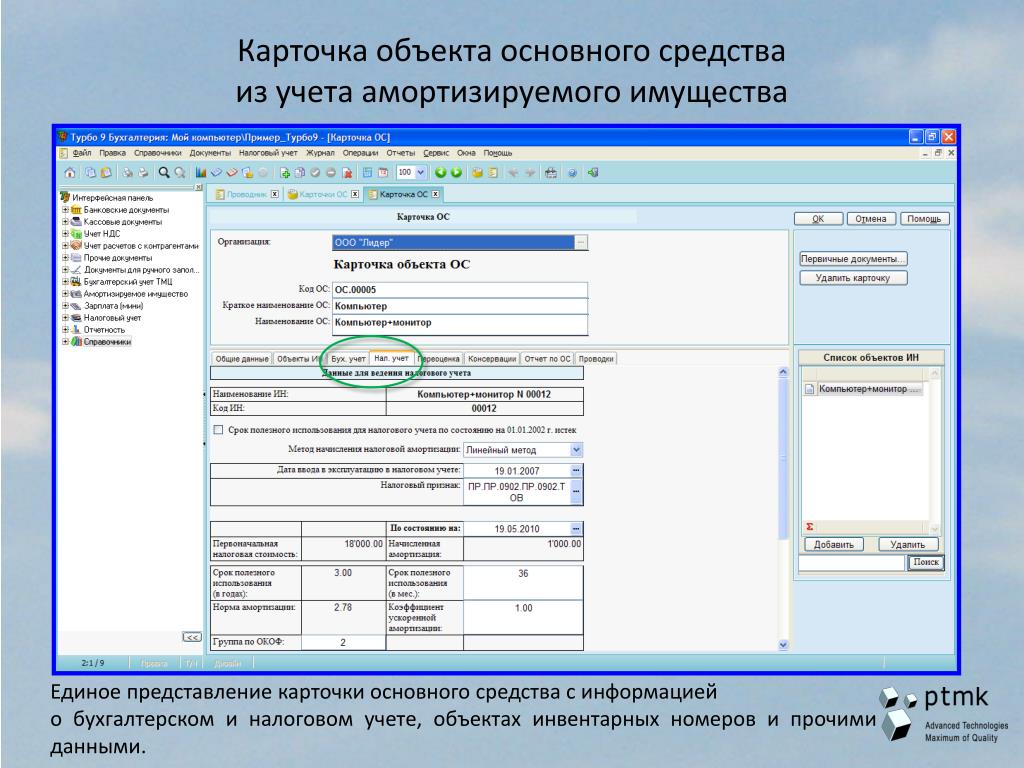Viewport: 1024px width, 768px height.
Task: Click the Отчетность tree icon
Action: [x=76, y=329]
